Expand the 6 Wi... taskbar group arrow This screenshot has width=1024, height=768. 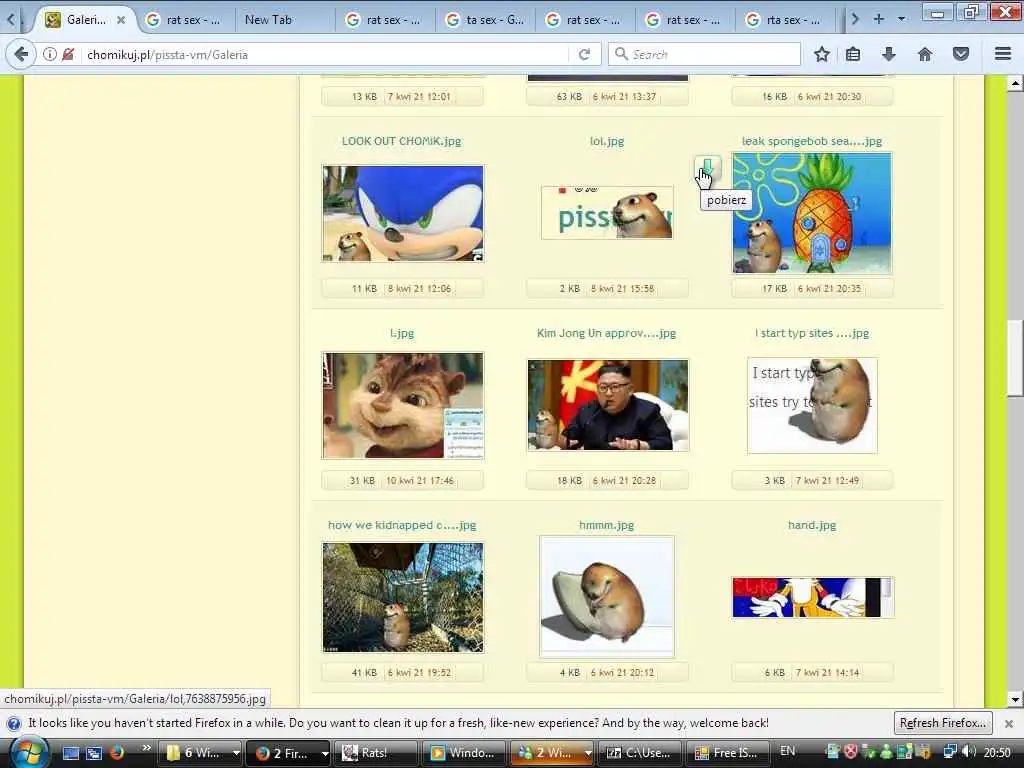click(x=236, y=753)
